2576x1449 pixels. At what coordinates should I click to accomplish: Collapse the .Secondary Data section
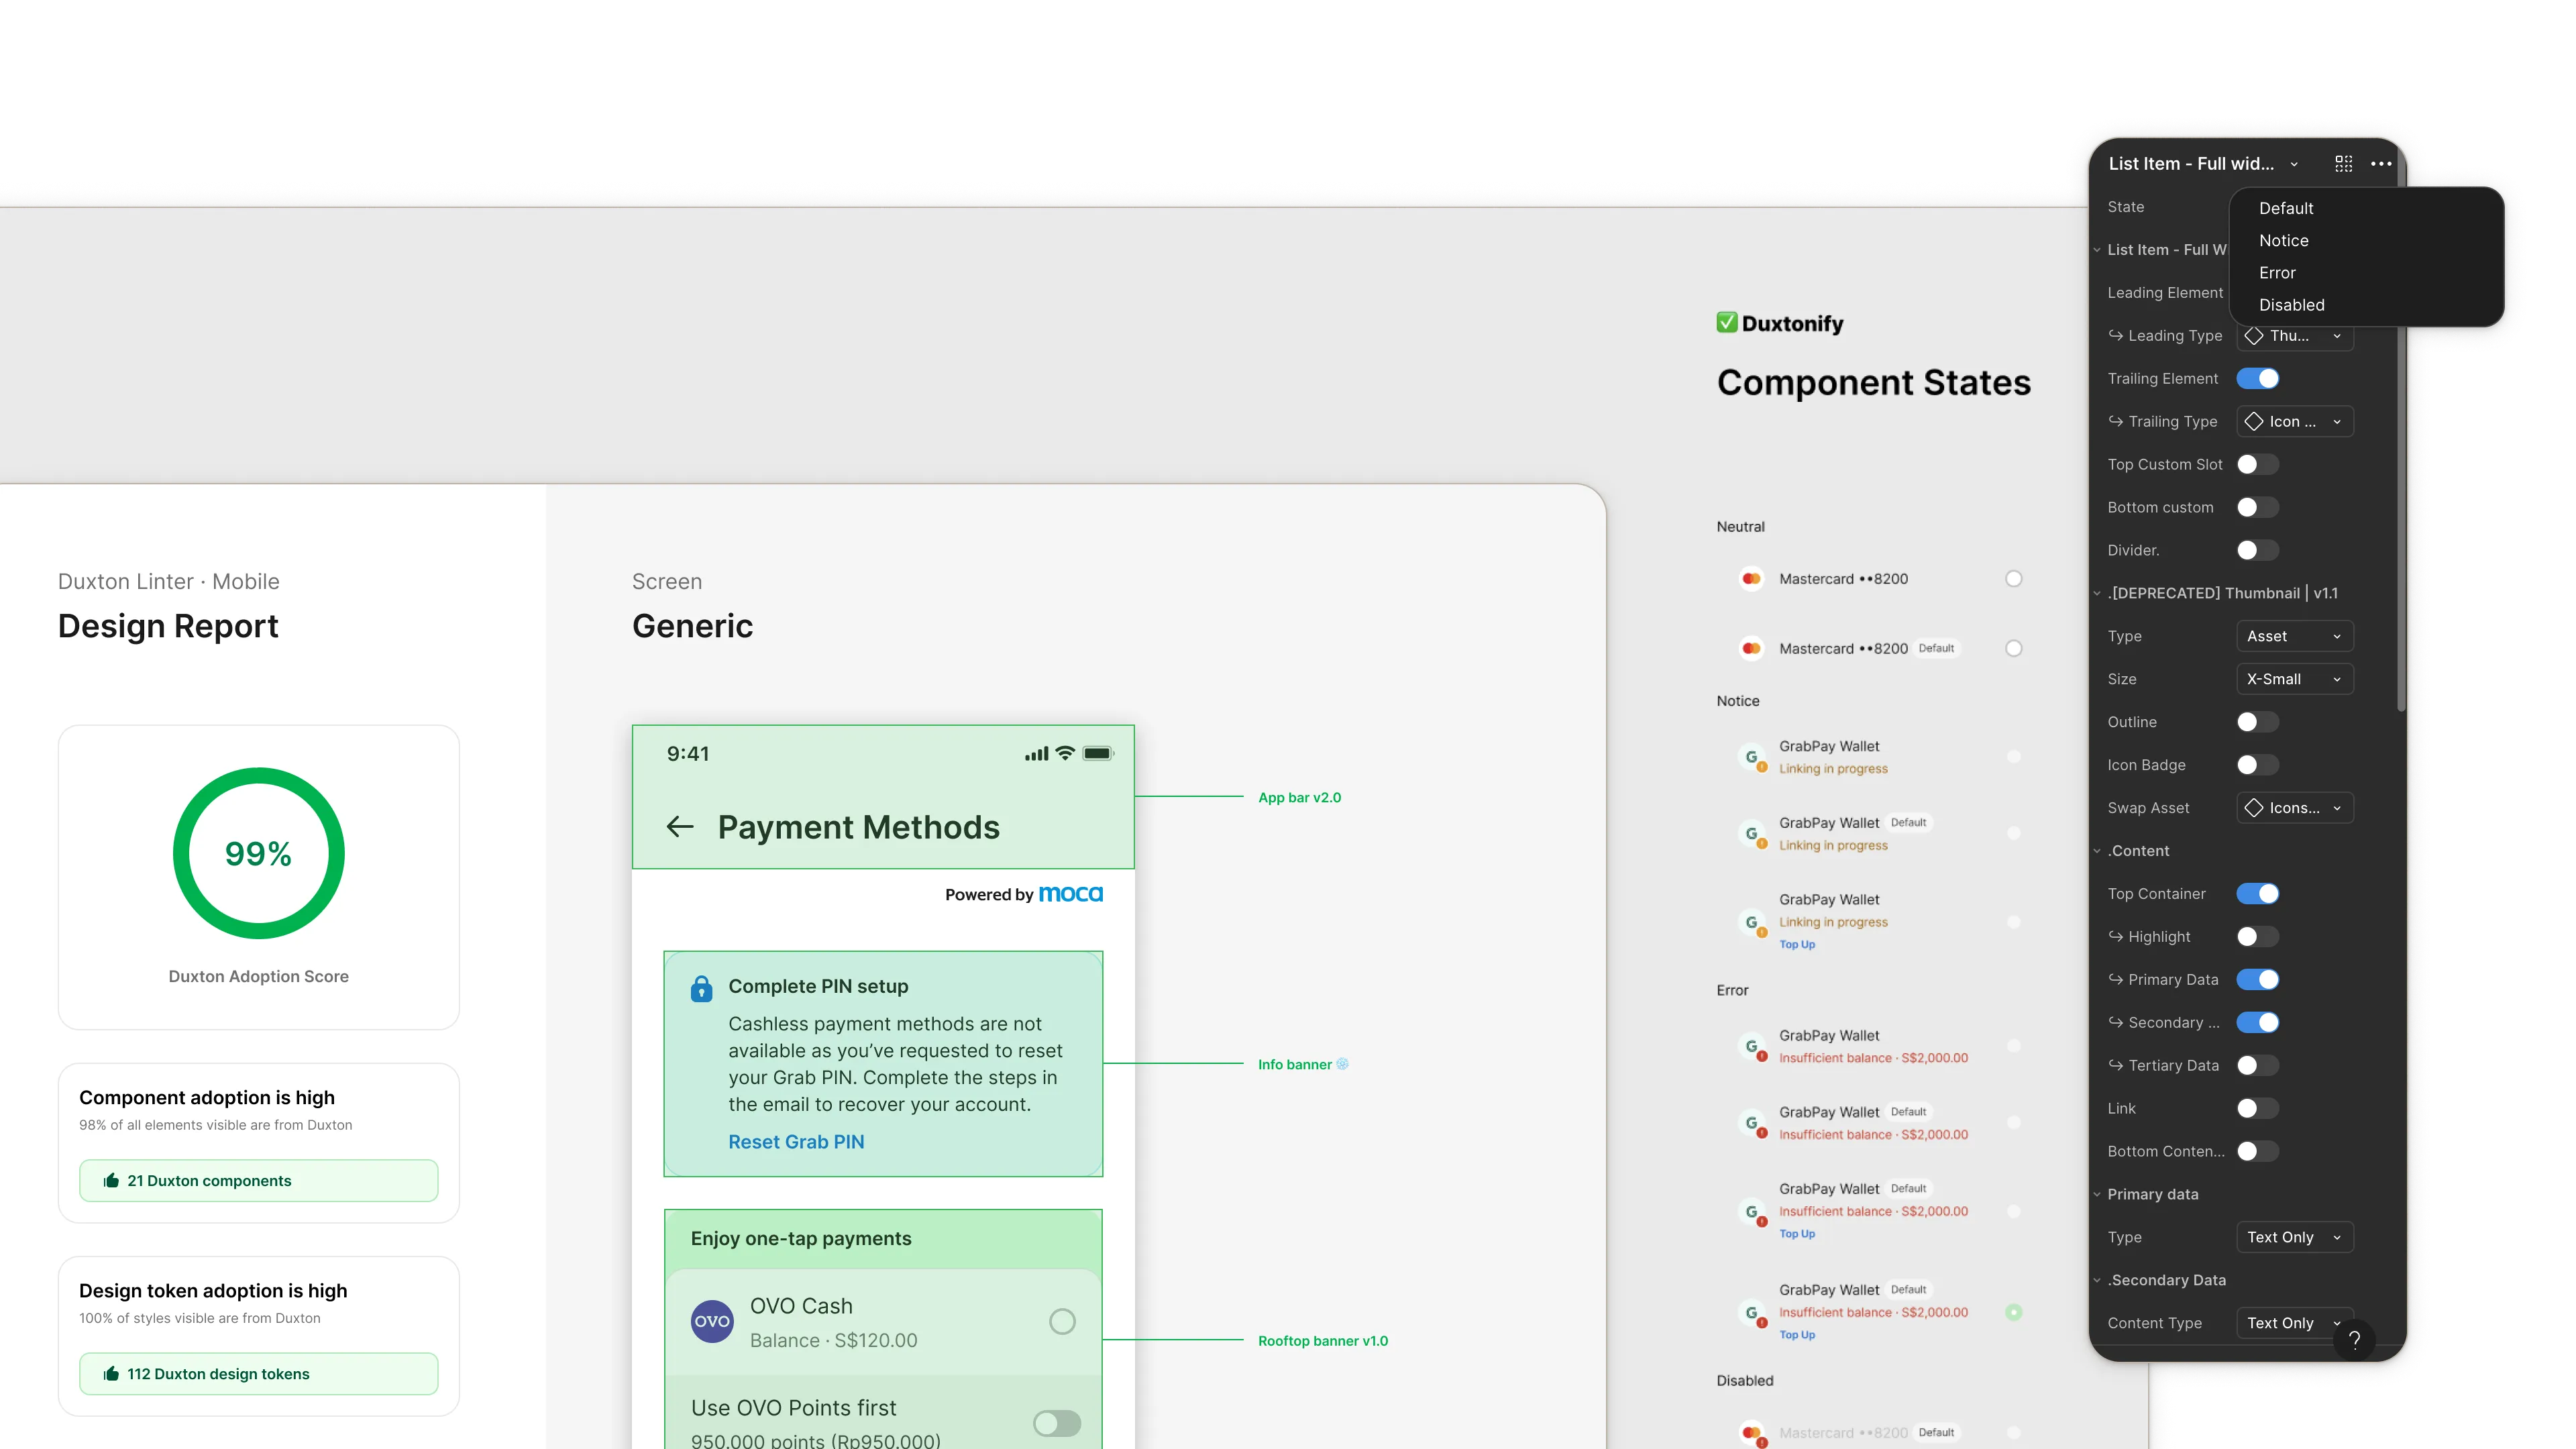2097,1280
